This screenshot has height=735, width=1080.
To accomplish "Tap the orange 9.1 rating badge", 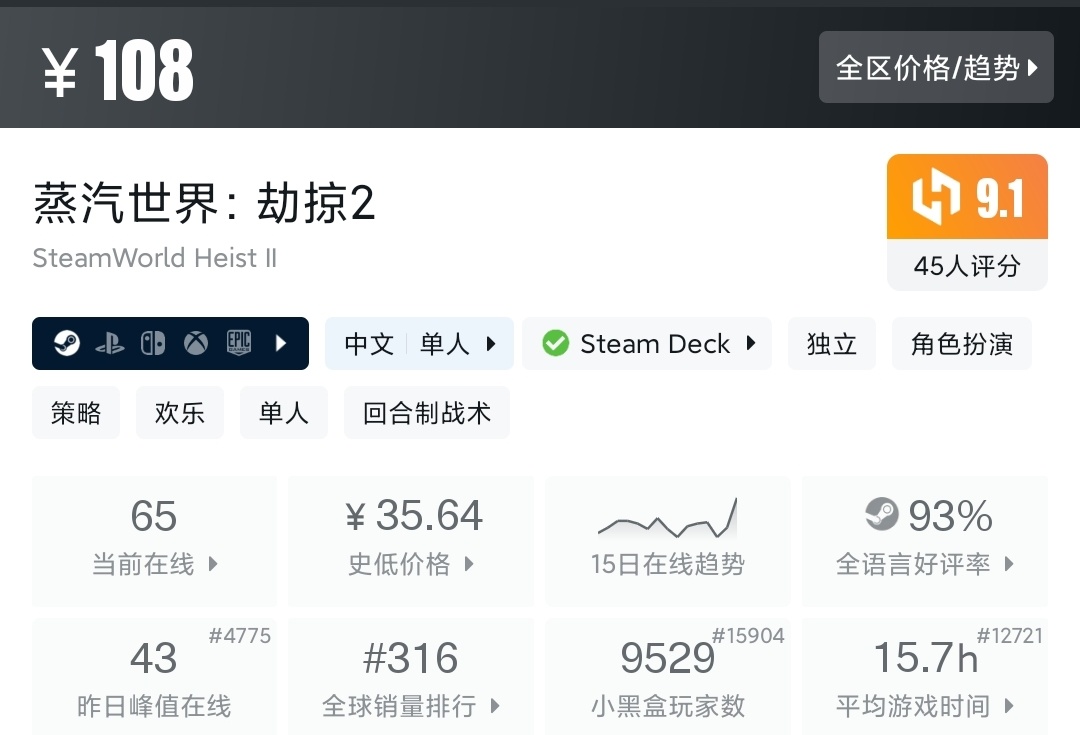I will tap(967, 197).
